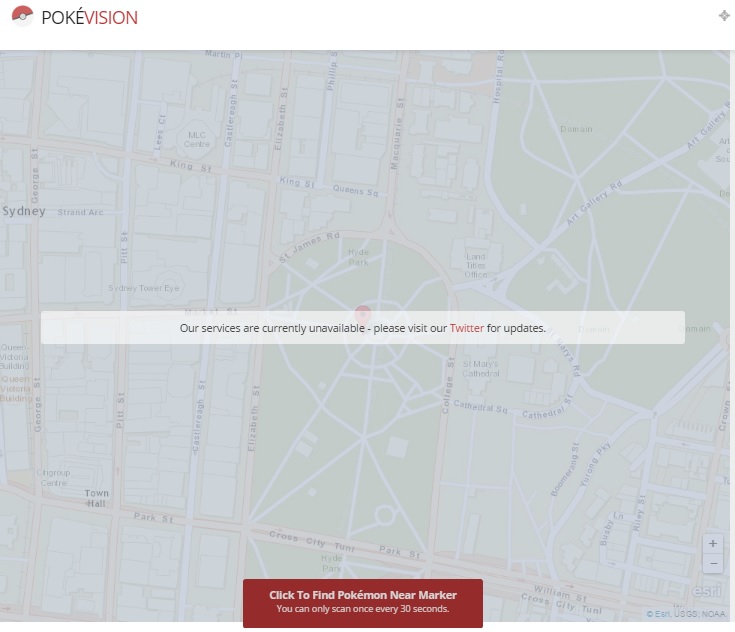The height and width of the screenshot is (632, 735).
Task: Click the William St street label
Action: pos(560,594)
